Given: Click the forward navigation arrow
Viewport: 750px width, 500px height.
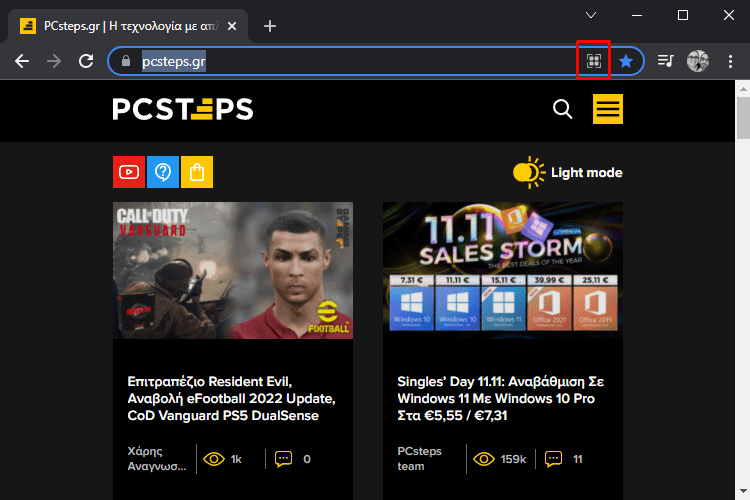Looking at the screenshot, I should (54, 61).
